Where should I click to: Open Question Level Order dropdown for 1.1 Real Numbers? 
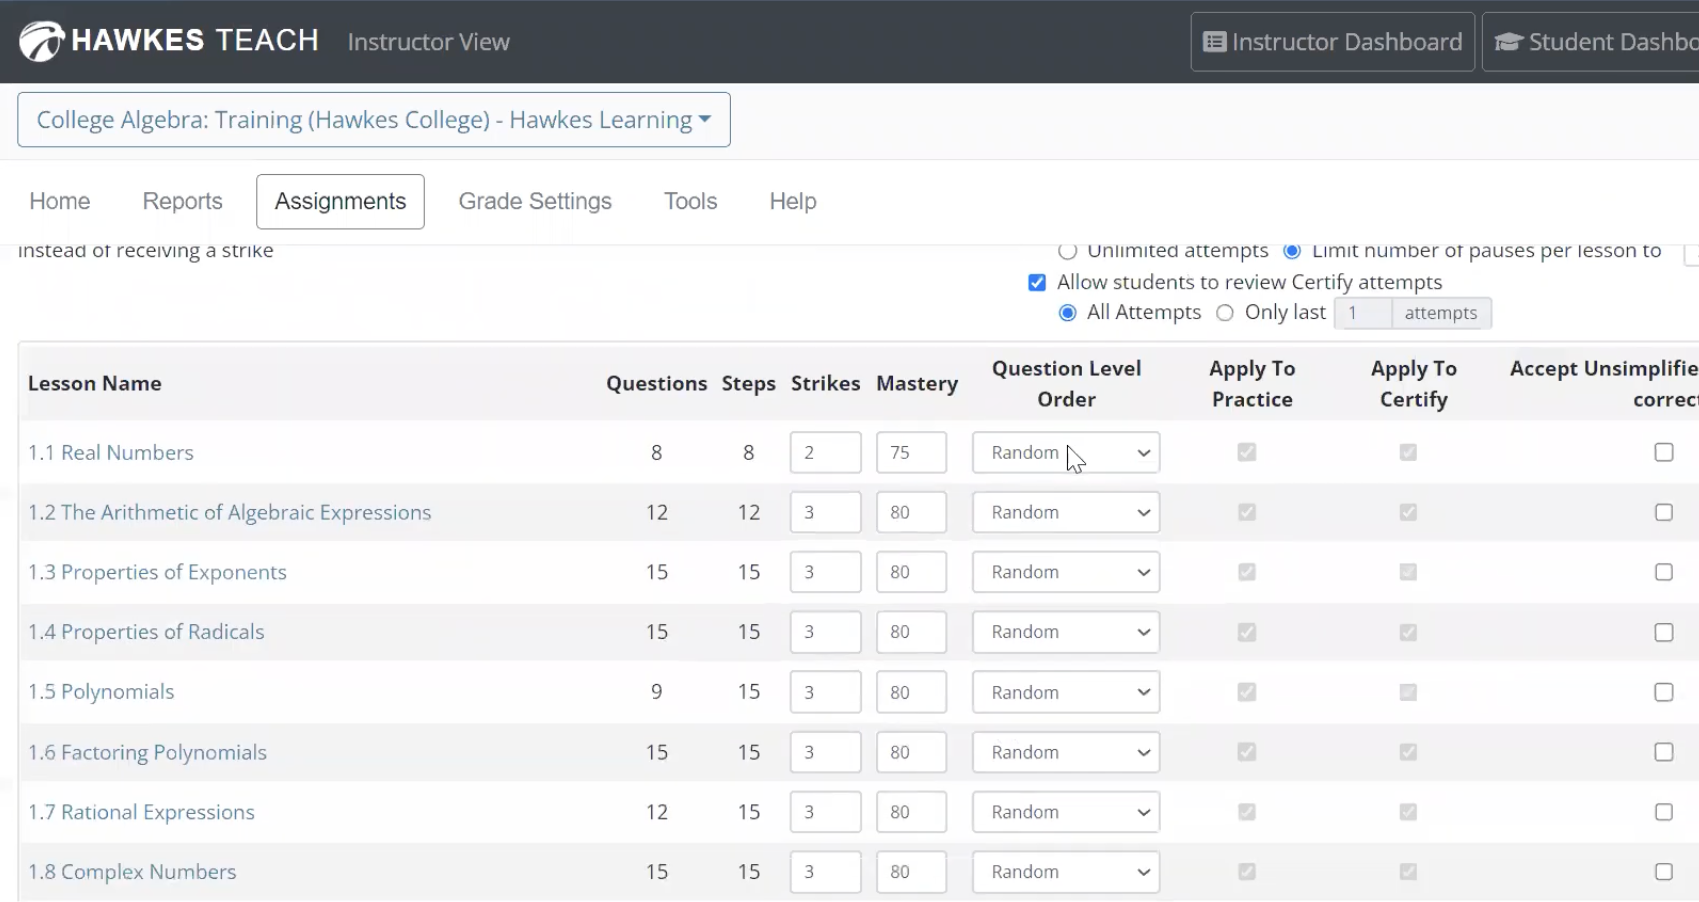tap(1066, 452)
